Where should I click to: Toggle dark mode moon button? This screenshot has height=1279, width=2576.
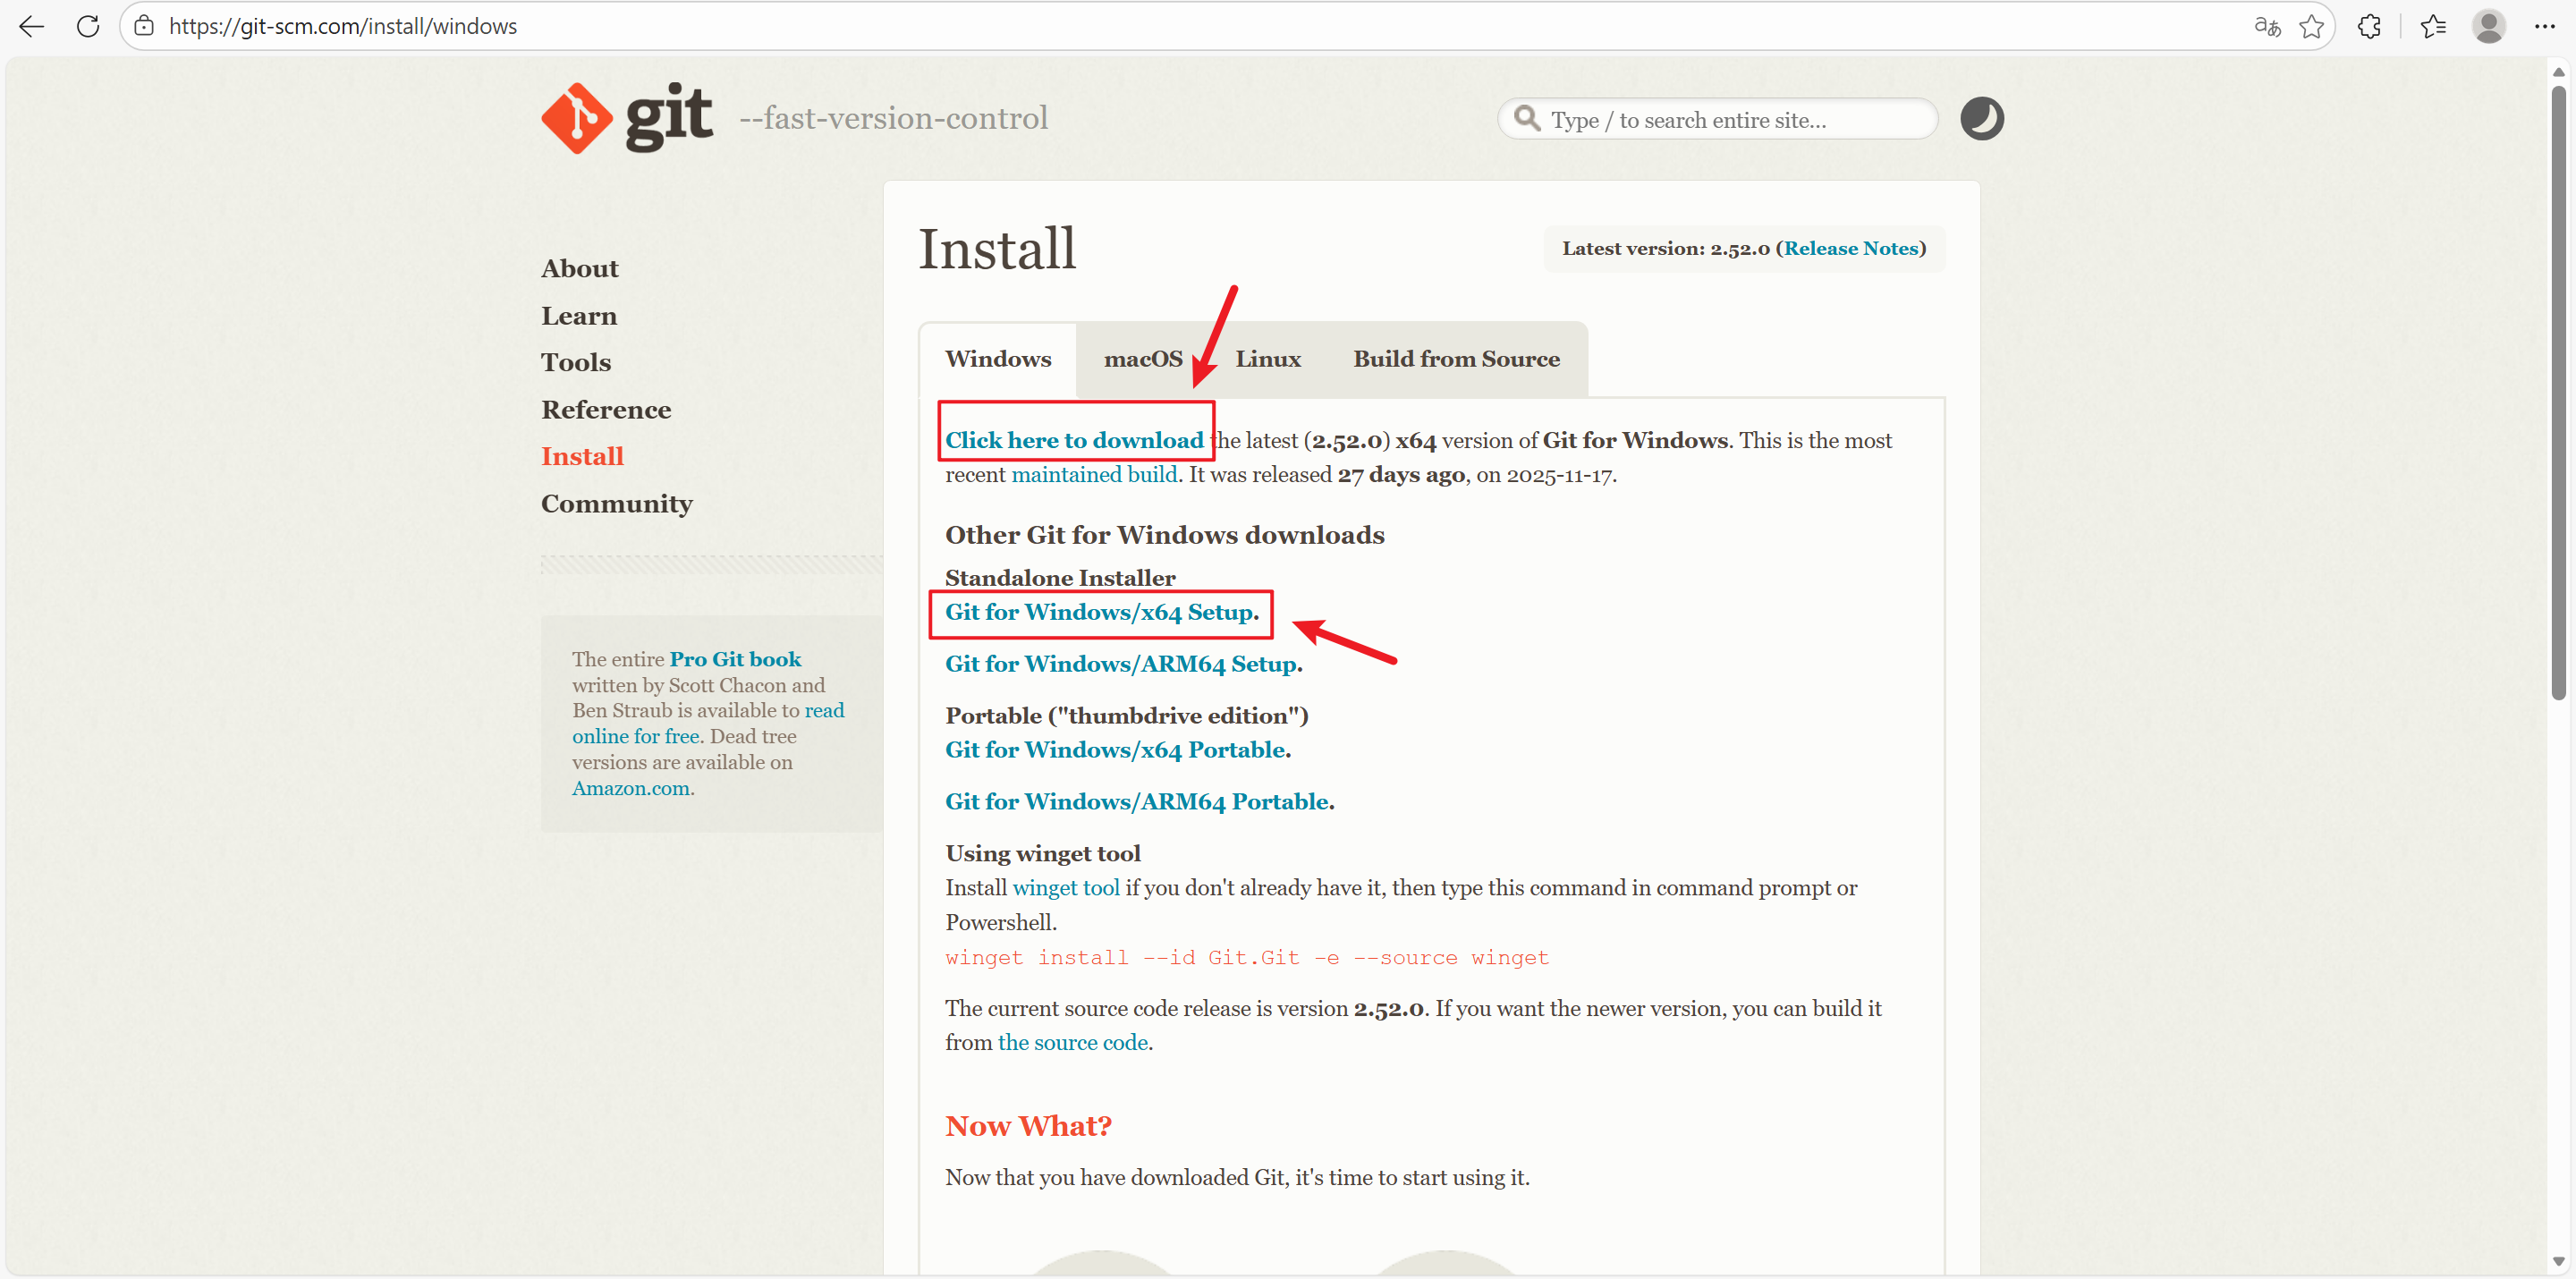point(1981,119)
